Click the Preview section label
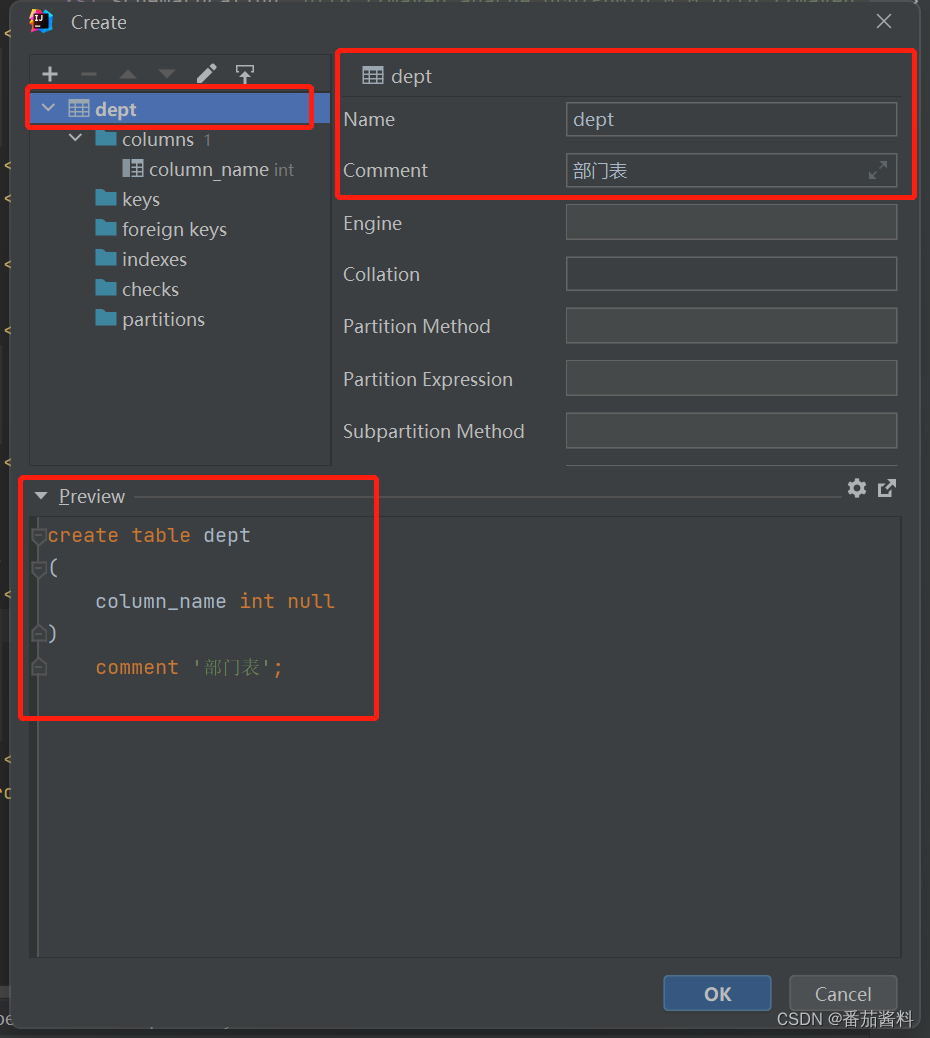 coord(92,496)
